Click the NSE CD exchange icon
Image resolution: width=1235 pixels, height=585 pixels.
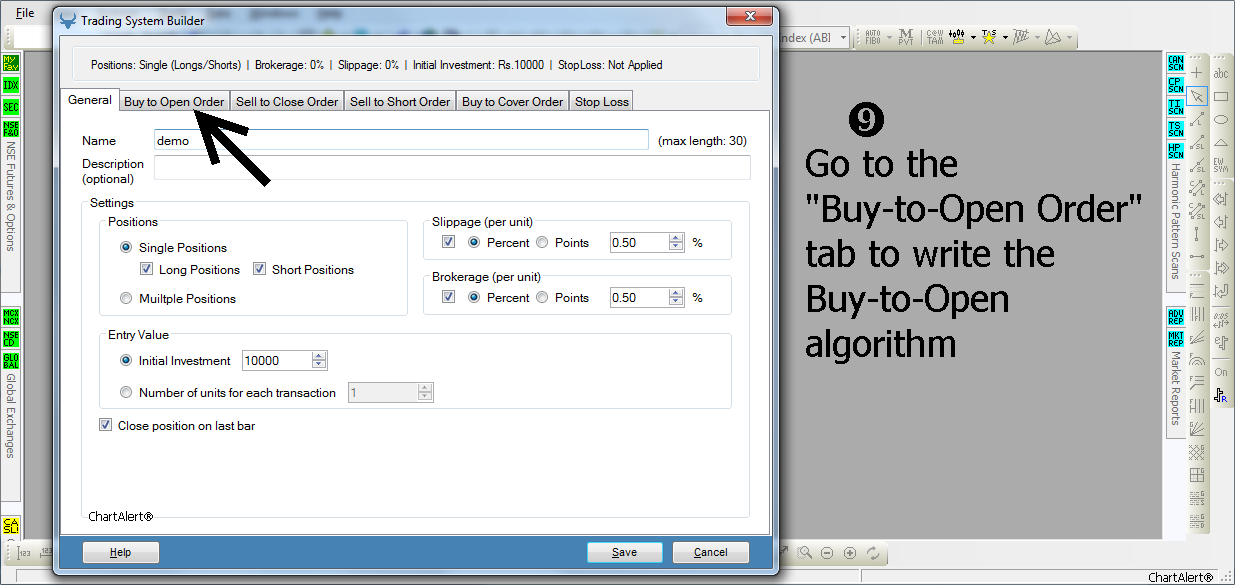11,339
